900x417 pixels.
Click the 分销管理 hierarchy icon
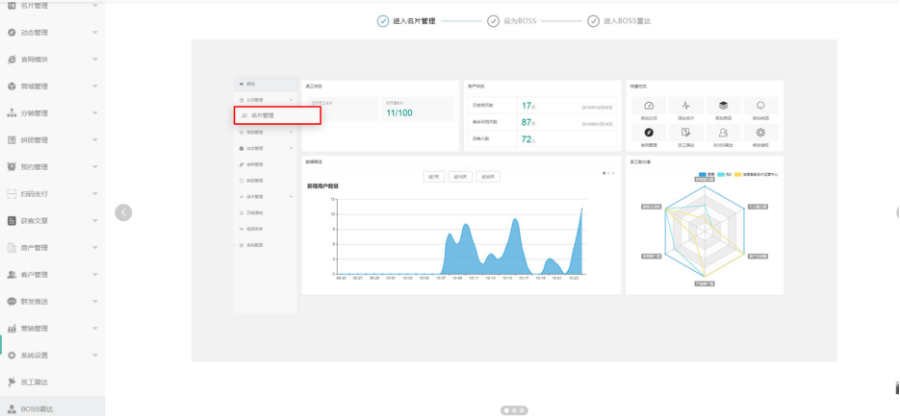click(12, 114)
